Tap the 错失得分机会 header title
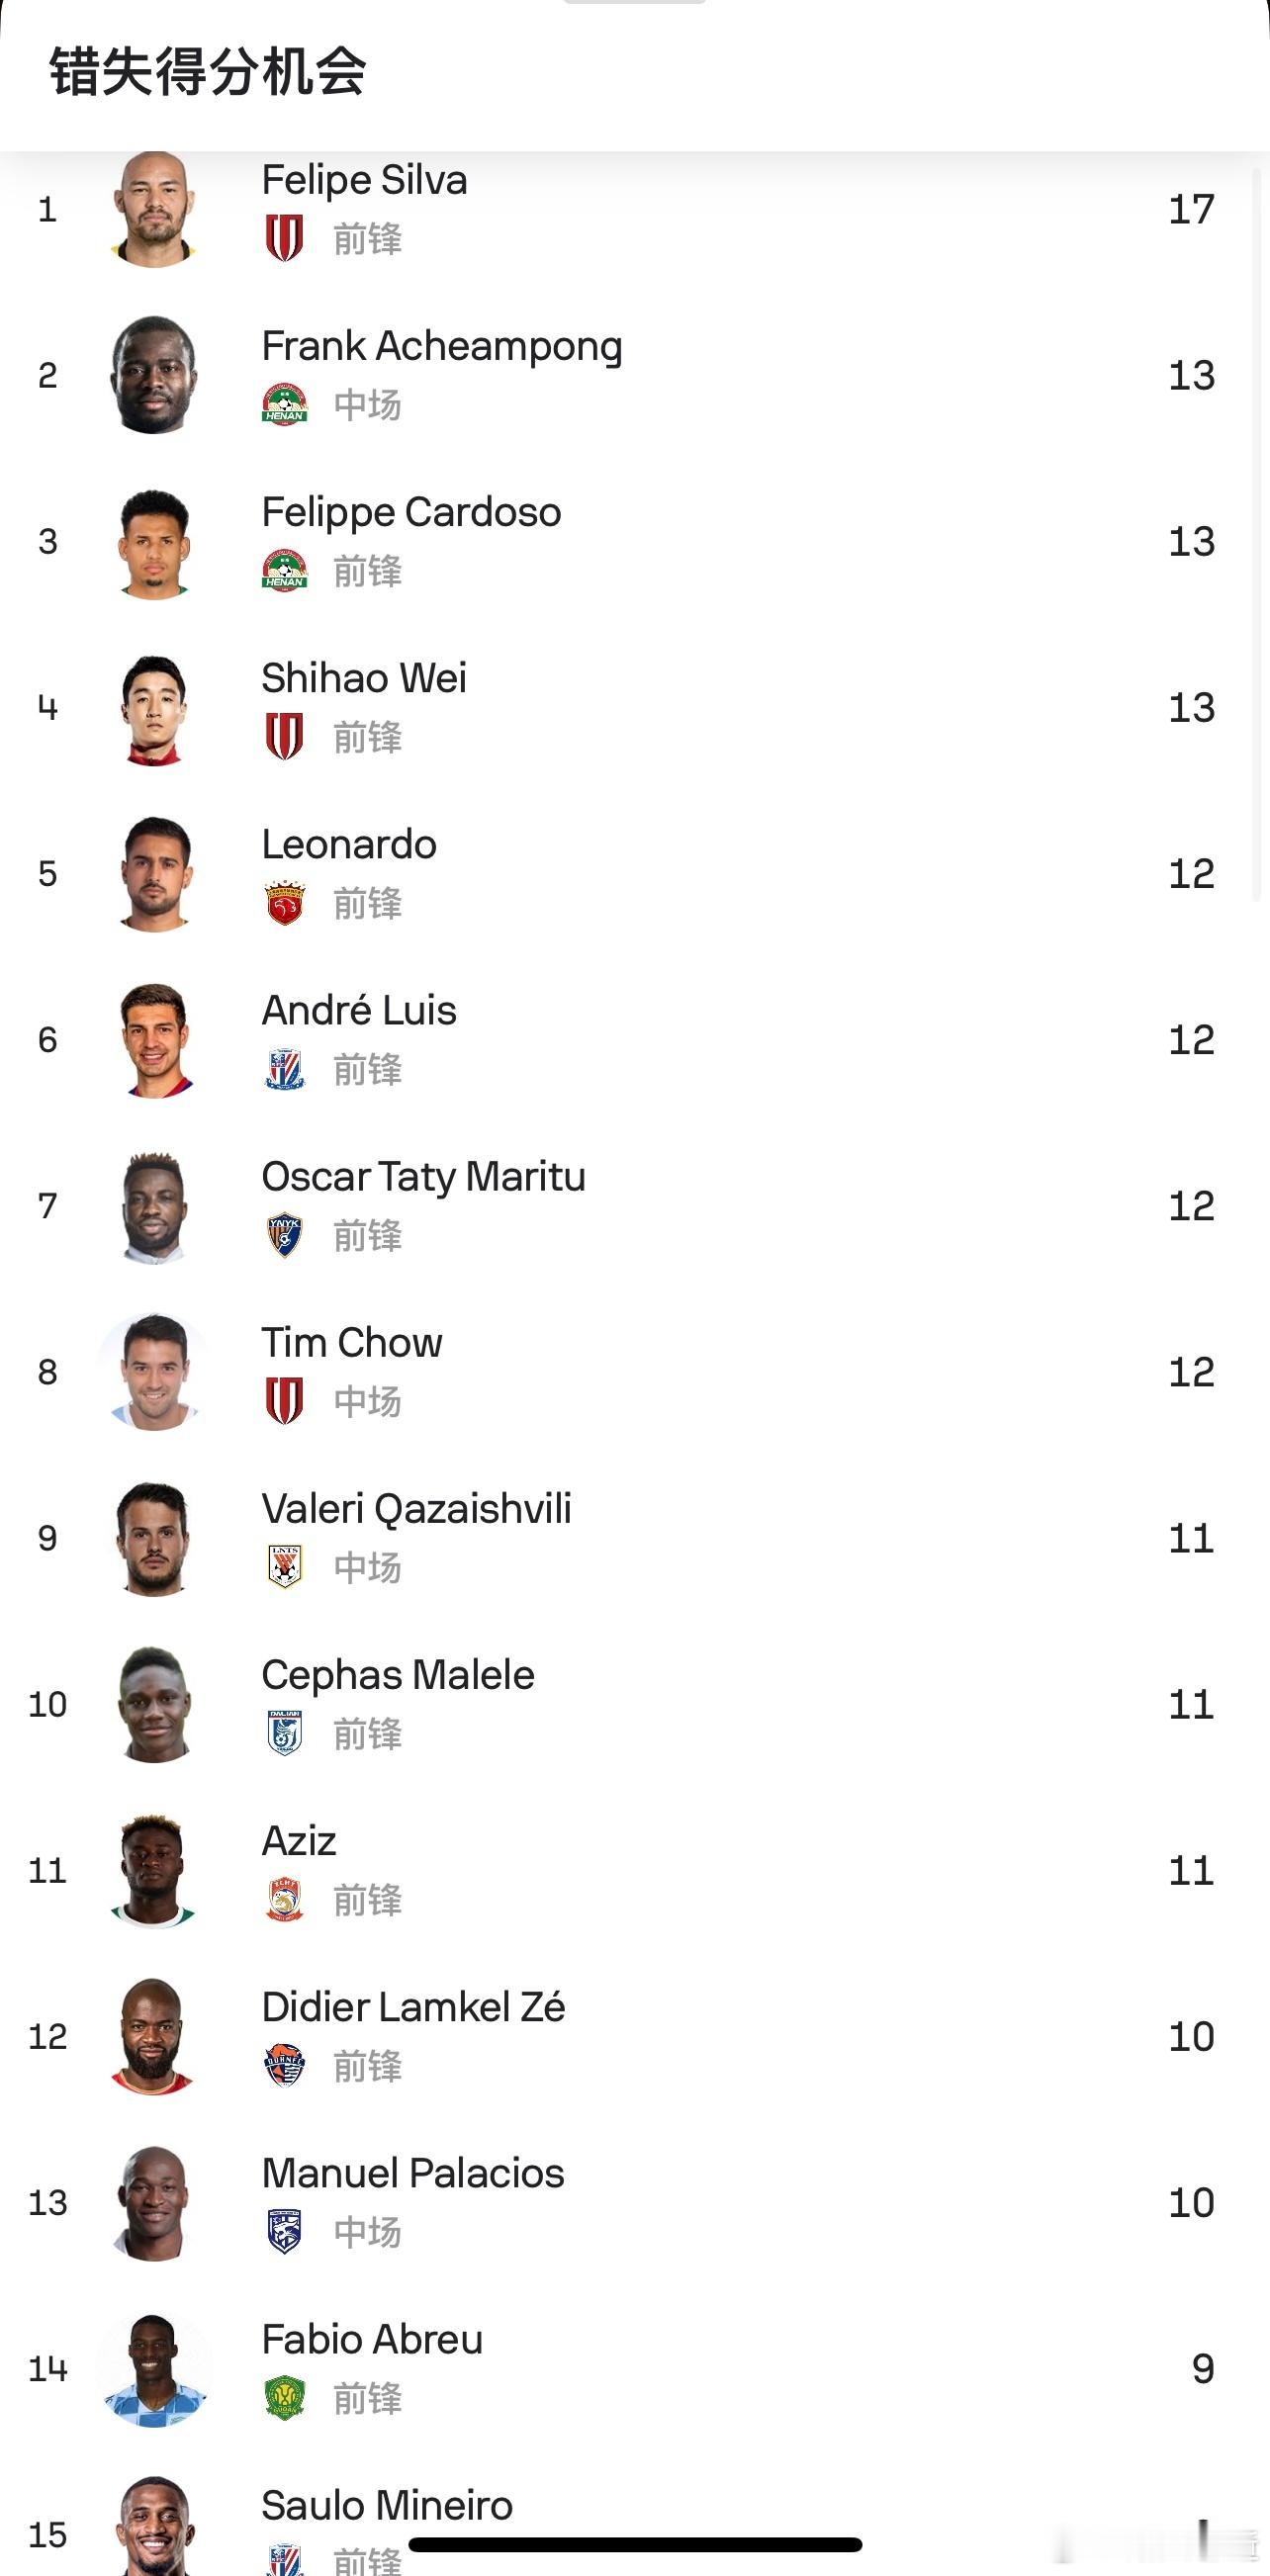The image size is (1270, 2576). pyautogui.click(x=208, y=72)
